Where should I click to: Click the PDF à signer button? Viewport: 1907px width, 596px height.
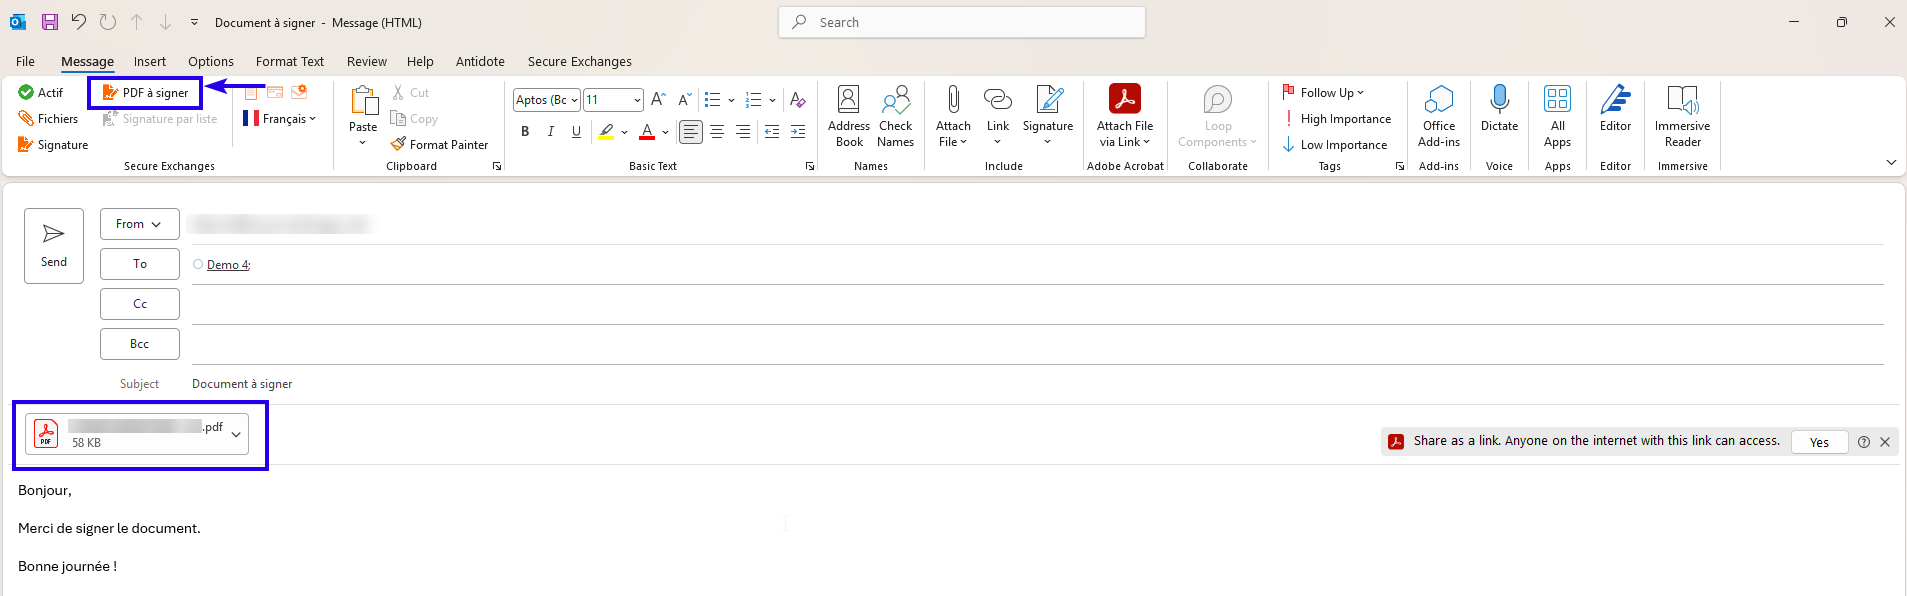(146, 93)
